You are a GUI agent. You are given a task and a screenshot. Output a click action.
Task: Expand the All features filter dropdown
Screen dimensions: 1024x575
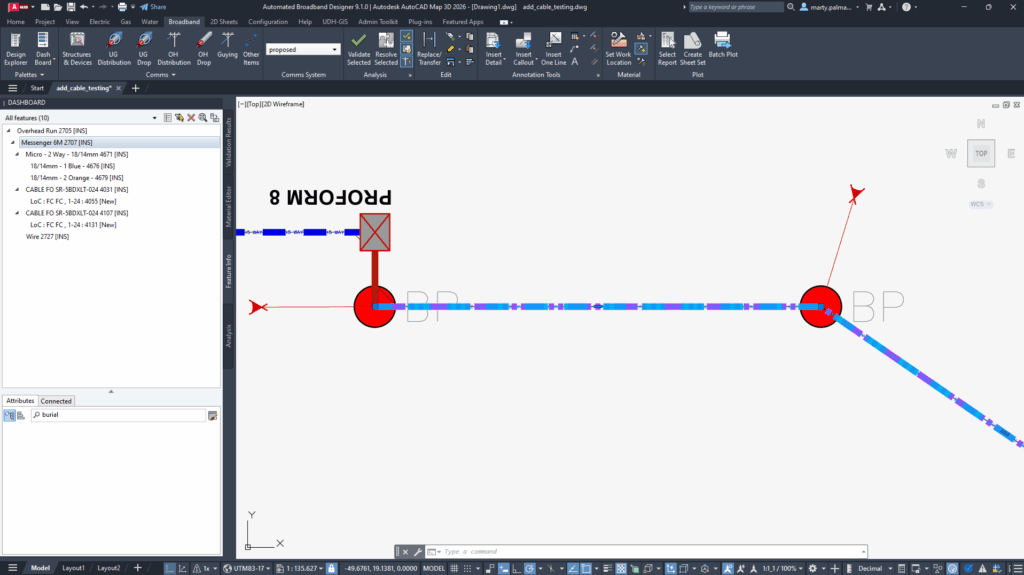click(154, 118)
